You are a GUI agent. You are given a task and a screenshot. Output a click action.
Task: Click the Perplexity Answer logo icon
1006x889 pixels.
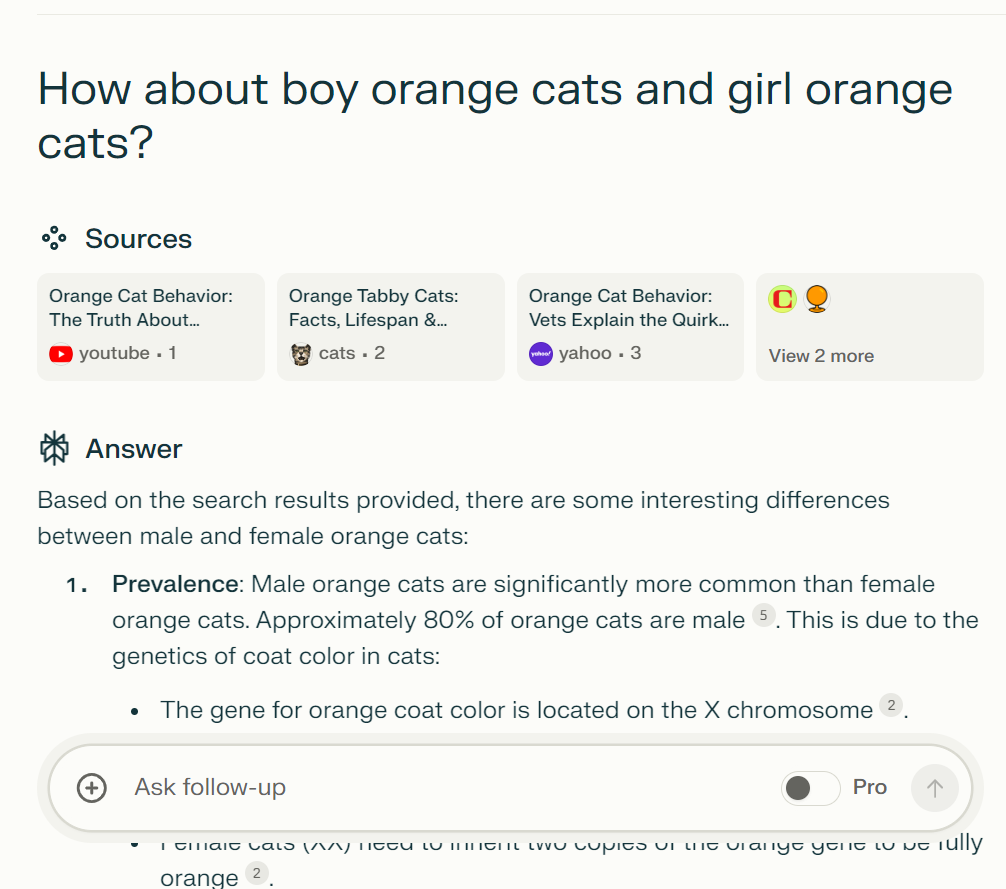pyautogui.click(x=54, y=449)
